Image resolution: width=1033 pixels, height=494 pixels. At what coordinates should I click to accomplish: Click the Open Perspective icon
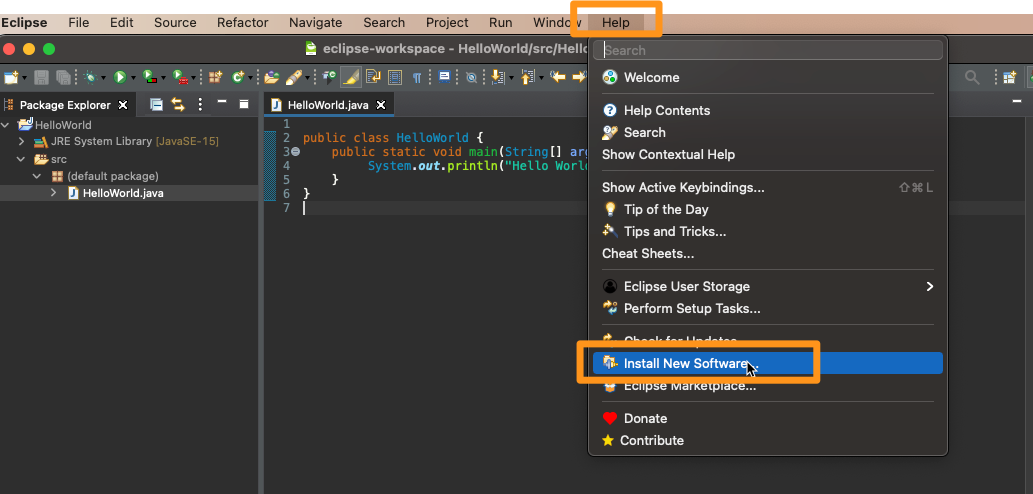tap(1009, 78)
